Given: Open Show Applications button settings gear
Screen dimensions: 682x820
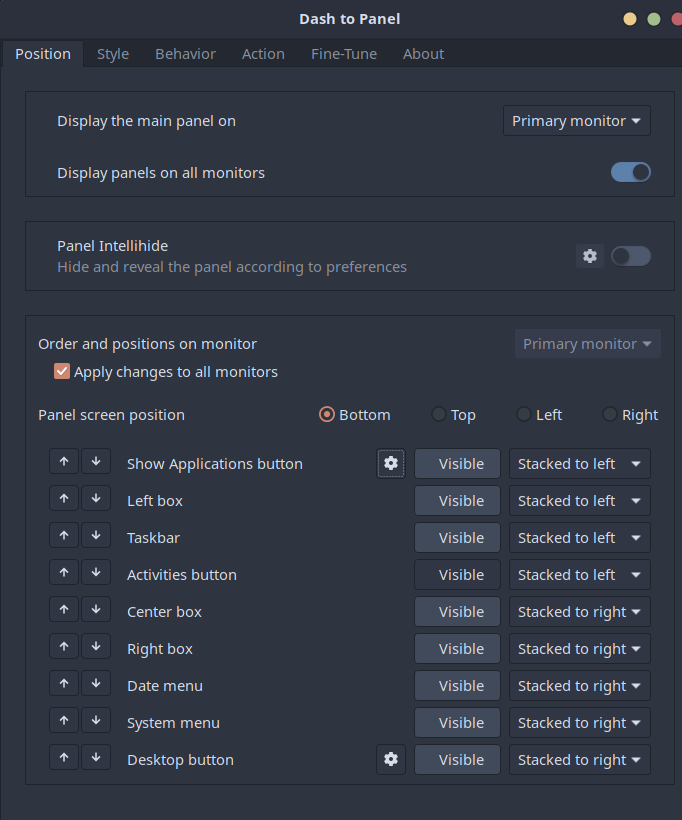Looking at the screenshot, I should [390, 463].
